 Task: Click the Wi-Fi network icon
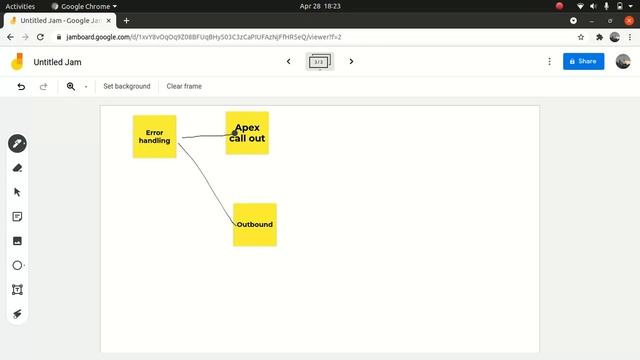click(x=580, y=6)
